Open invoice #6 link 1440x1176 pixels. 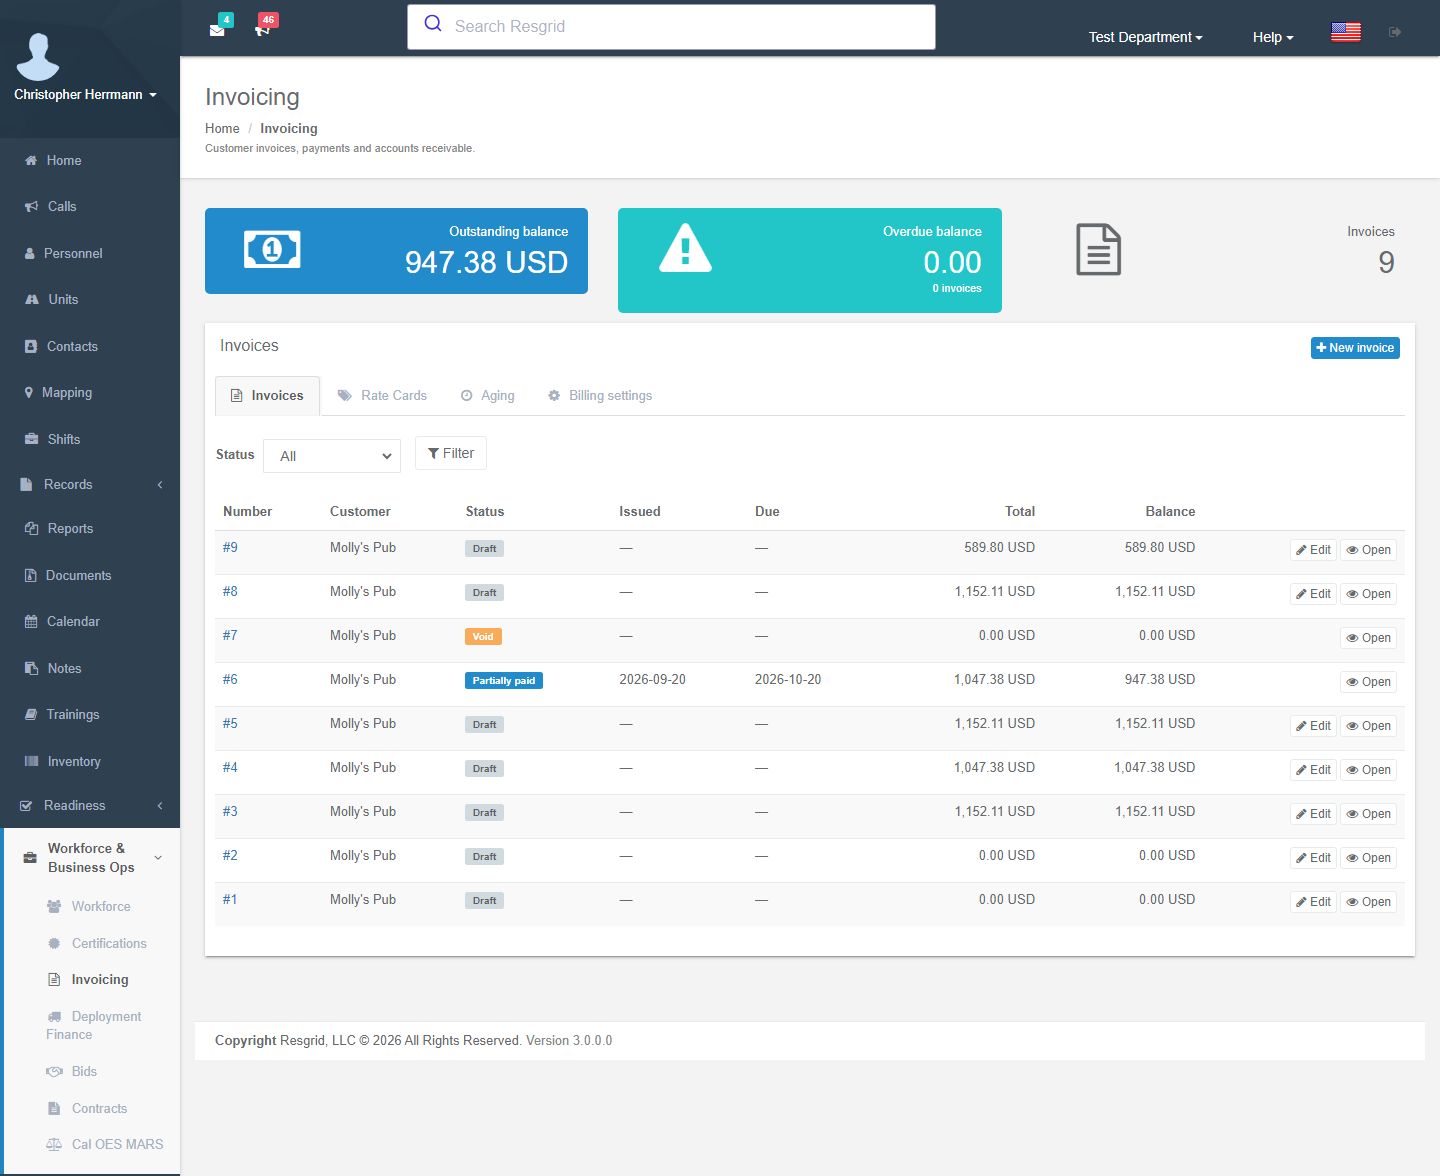pyautogui.click(x=230, y=679)
